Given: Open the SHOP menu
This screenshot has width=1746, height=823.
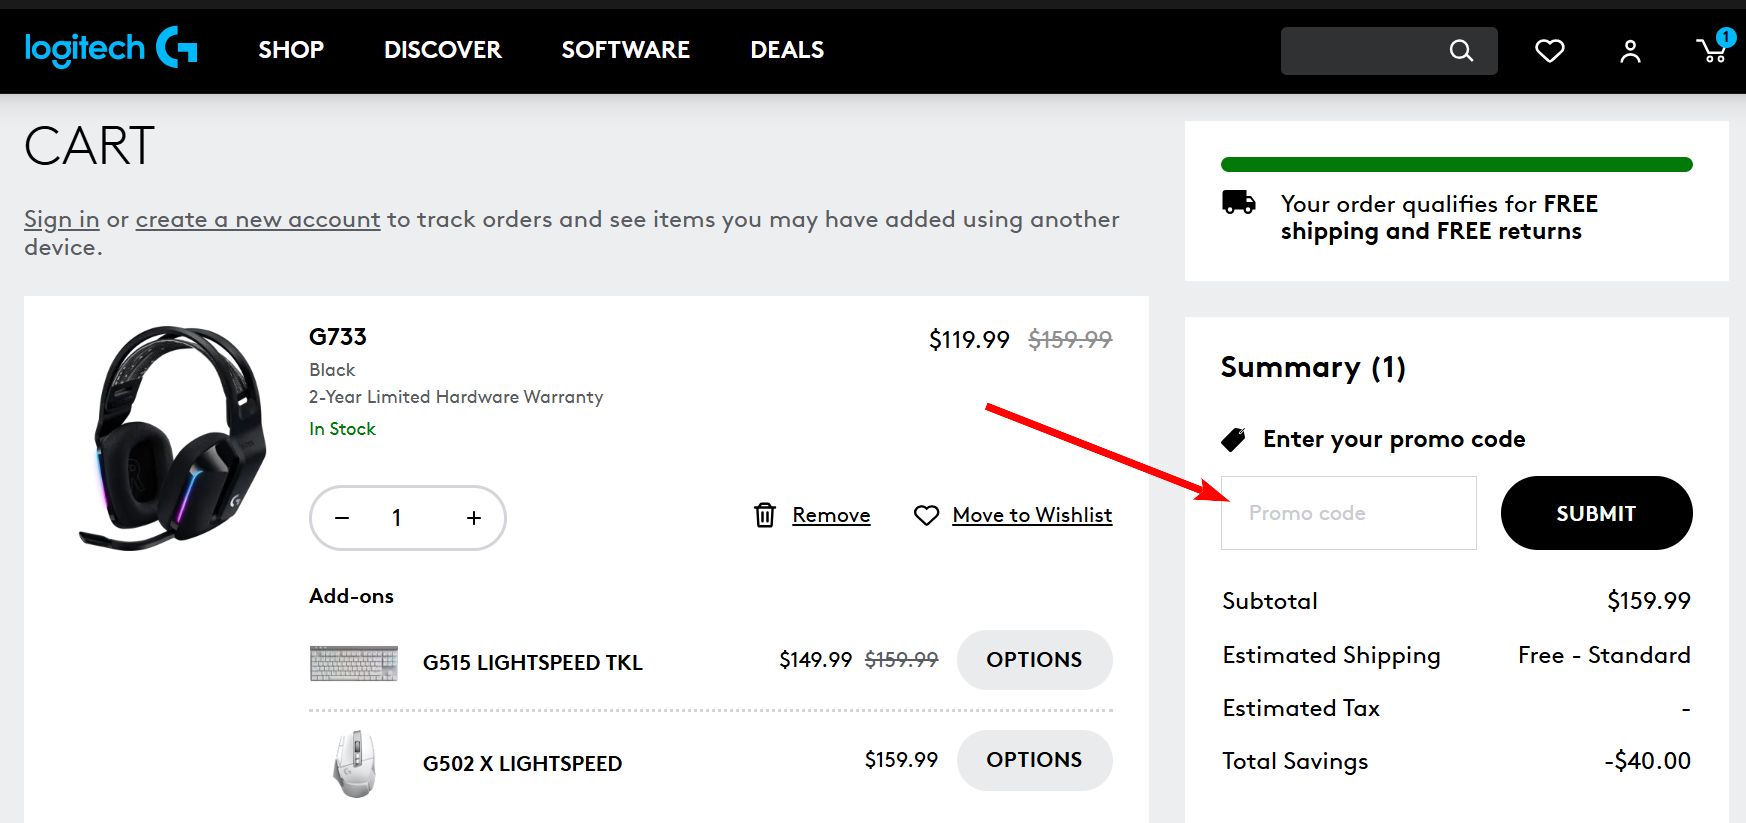Looking at the screenshot, I should coord(291,50).
